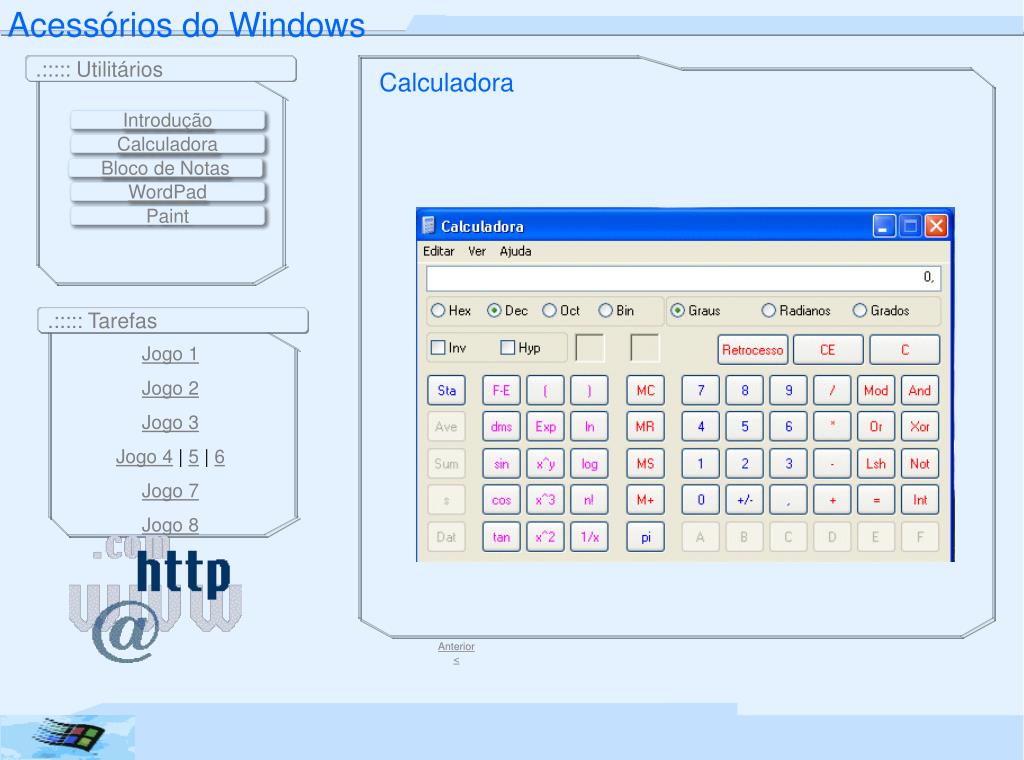Click the log button
1024x760 pixels.
[x=589, y=464]
